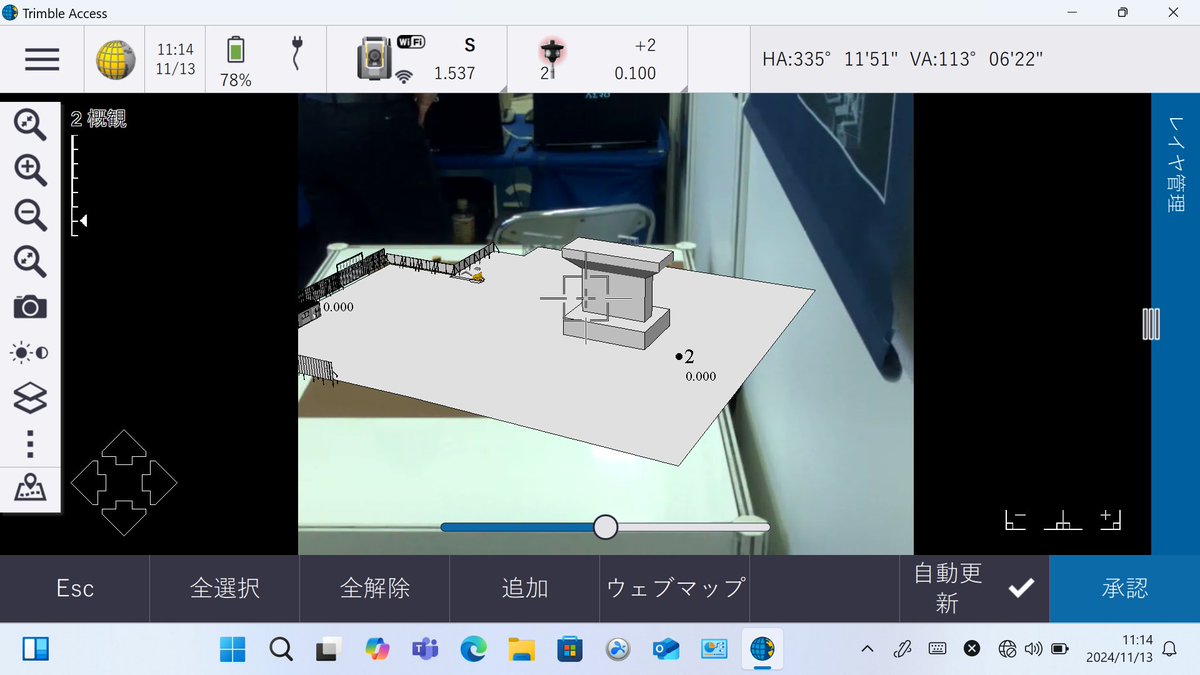Open File Explorer from taskbar

(521, 649)
